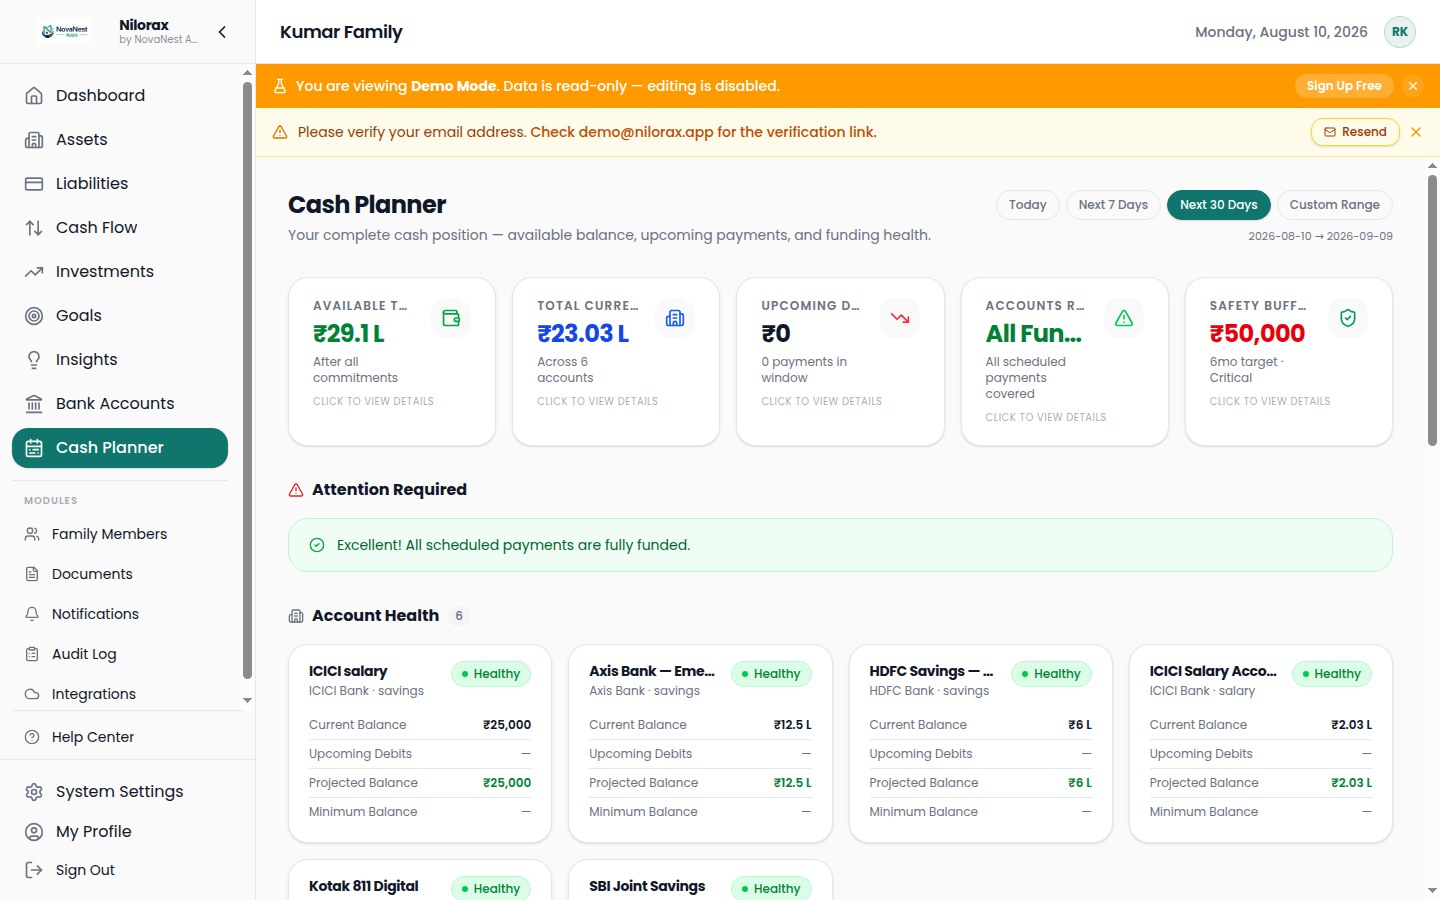Open the Custom Range option

[1334, 205]
